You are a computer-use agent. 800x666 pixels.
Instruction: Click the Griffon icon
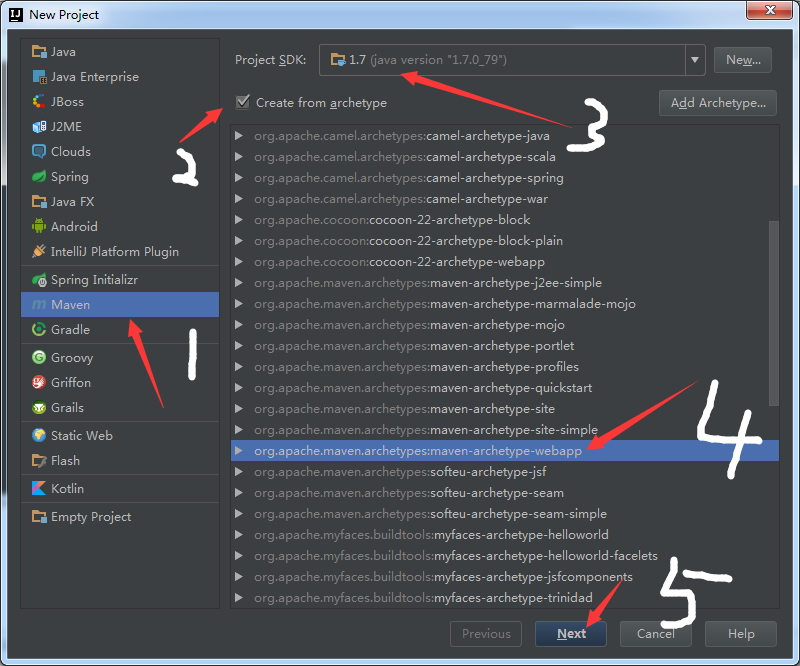[x=39, y=382]
